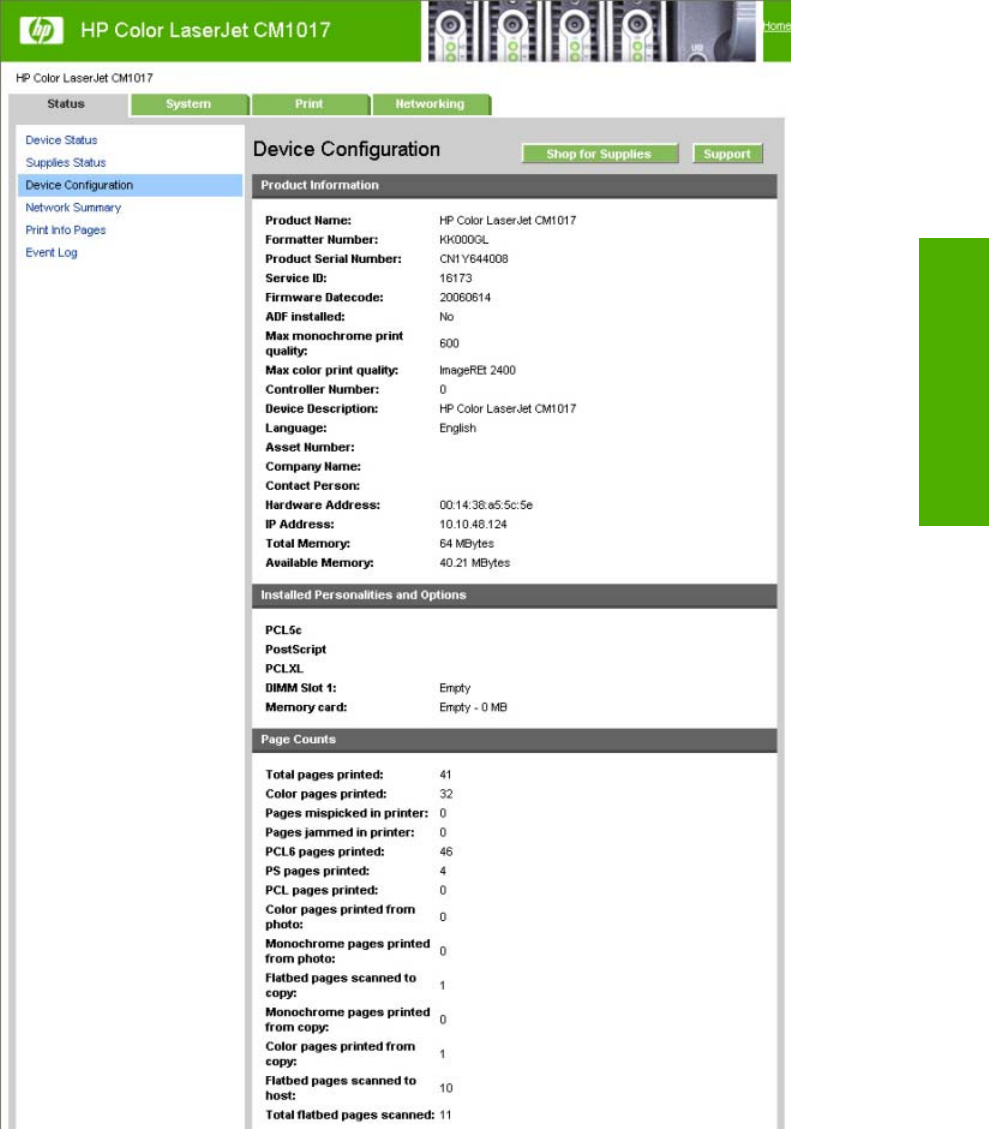Click the Device Description label
Image resolution: width=989 pixels, height=1129 pixels.
321,409
